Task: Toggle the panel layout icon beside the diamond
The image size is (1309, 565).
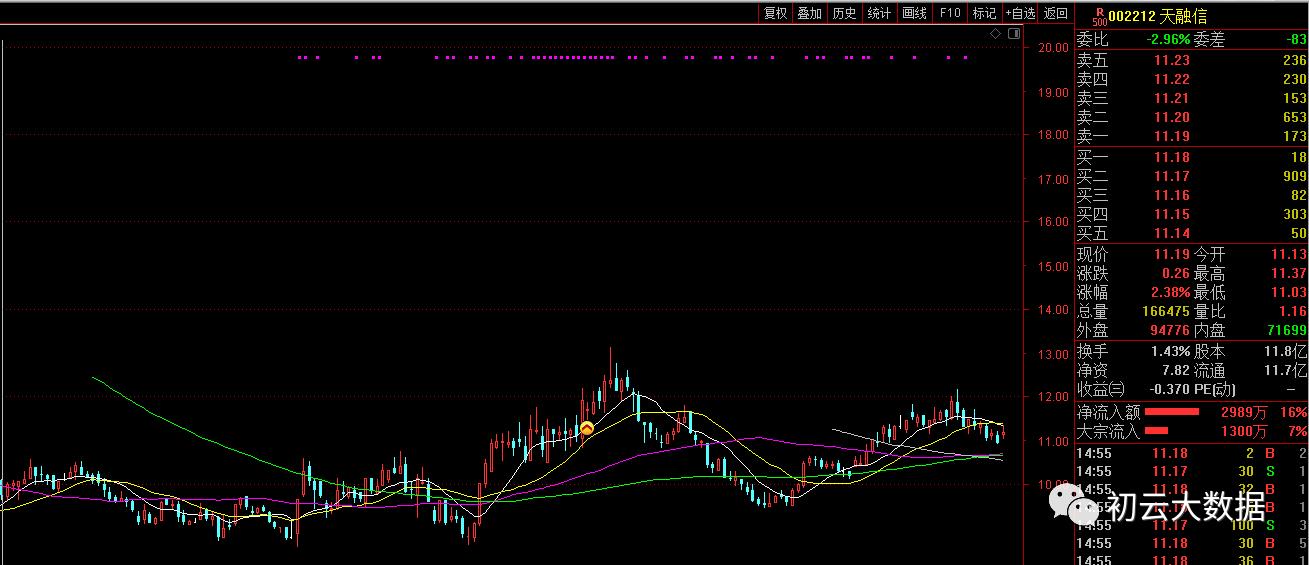Action: [1013, 34]
